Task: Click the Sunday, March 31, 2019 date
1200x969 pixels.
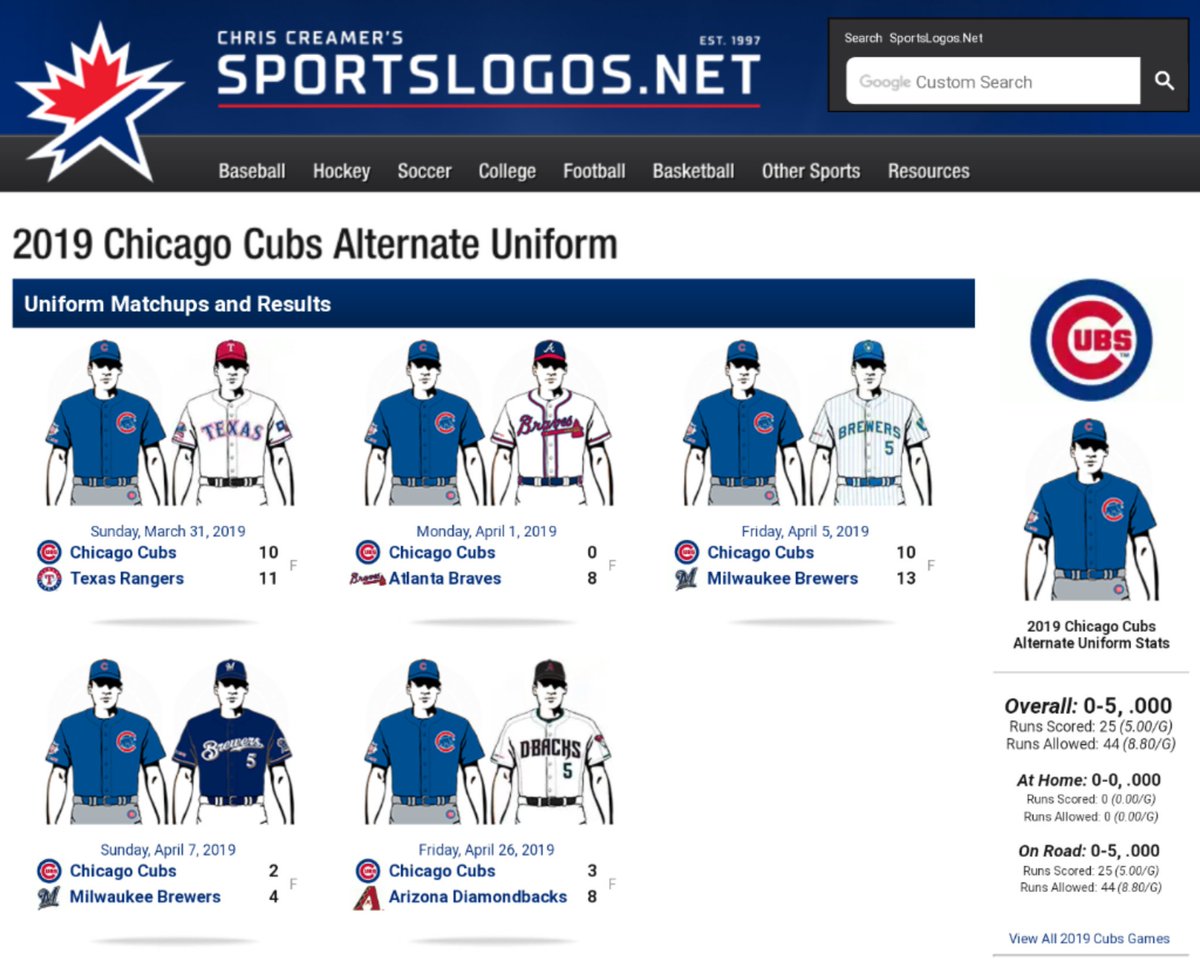Action: [x=168, y=531]
